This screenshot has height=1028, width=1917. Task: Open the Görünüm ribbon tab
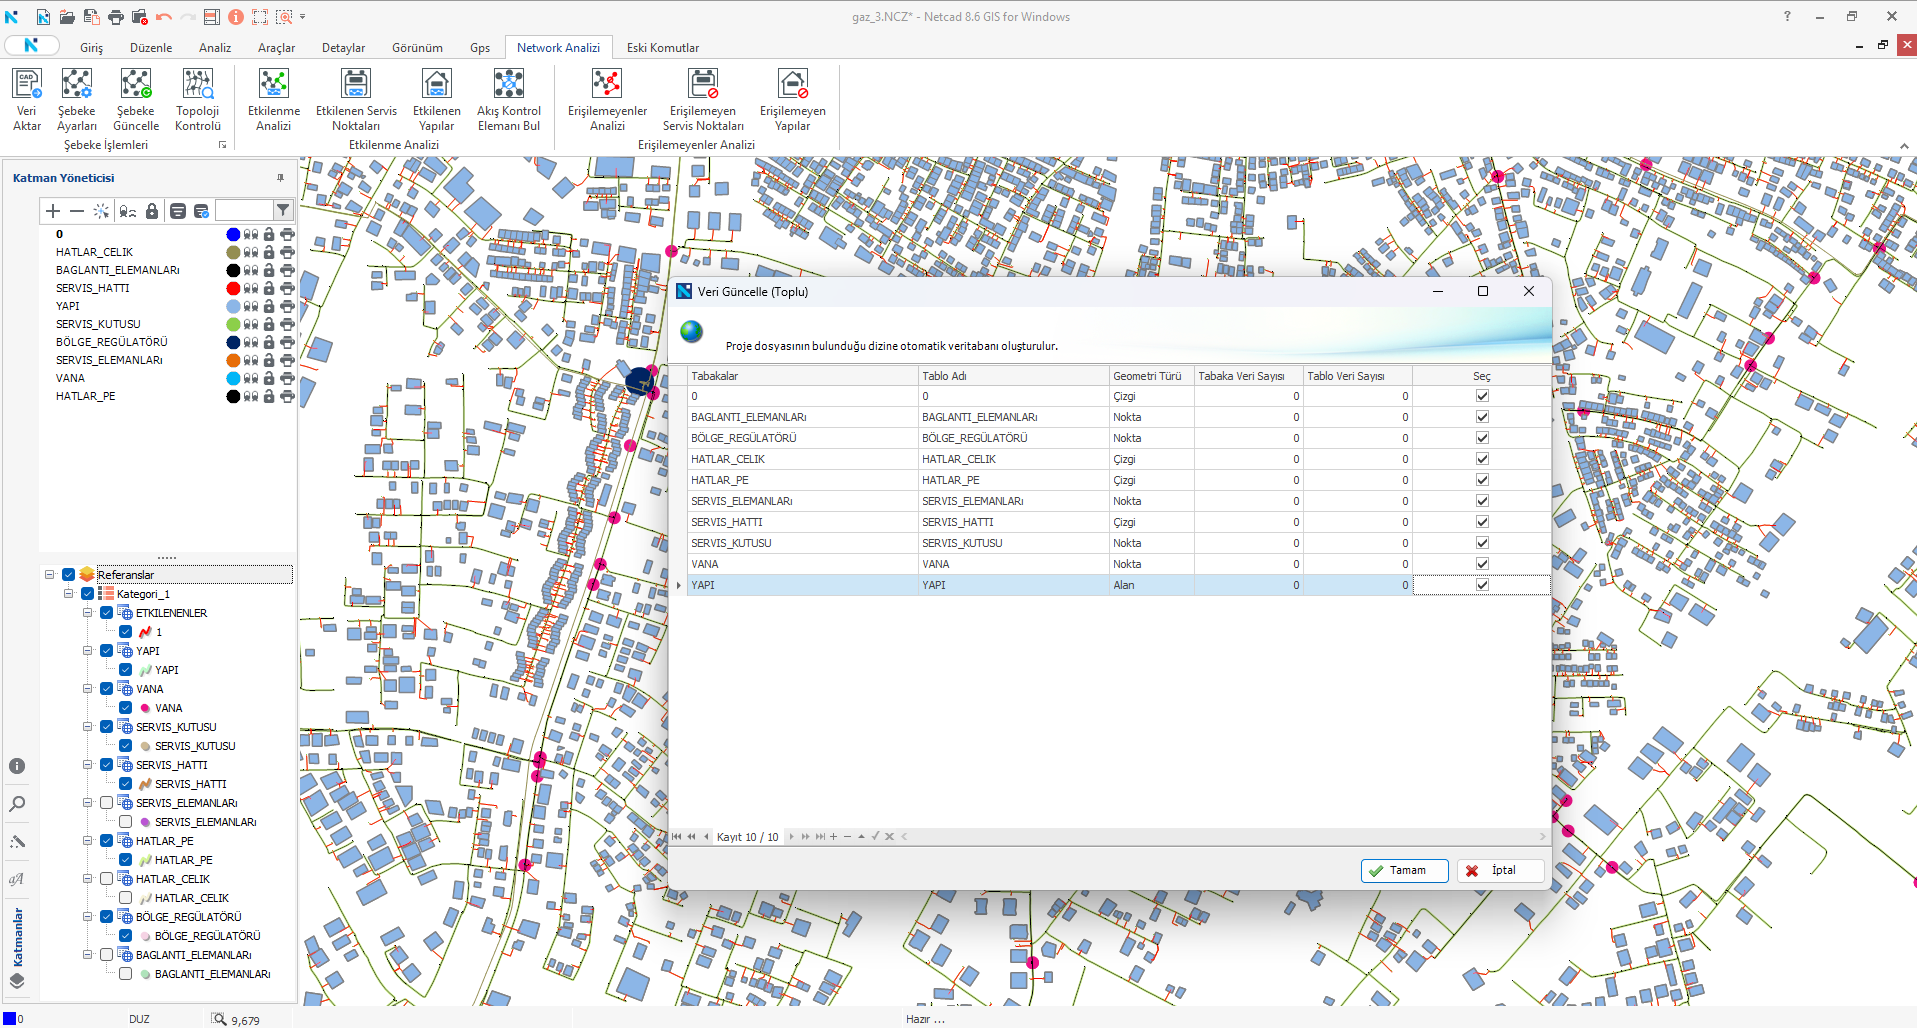[417, 48]
